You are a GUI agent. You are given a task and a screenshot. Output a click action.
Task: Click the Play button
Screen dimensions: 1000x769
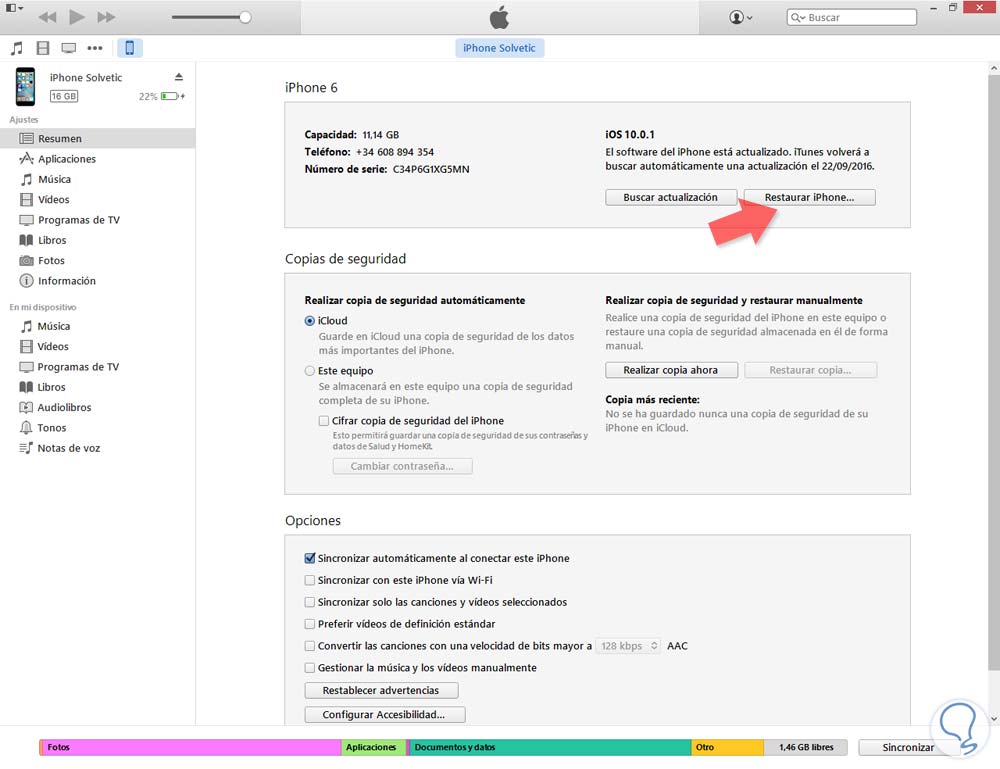77,17
